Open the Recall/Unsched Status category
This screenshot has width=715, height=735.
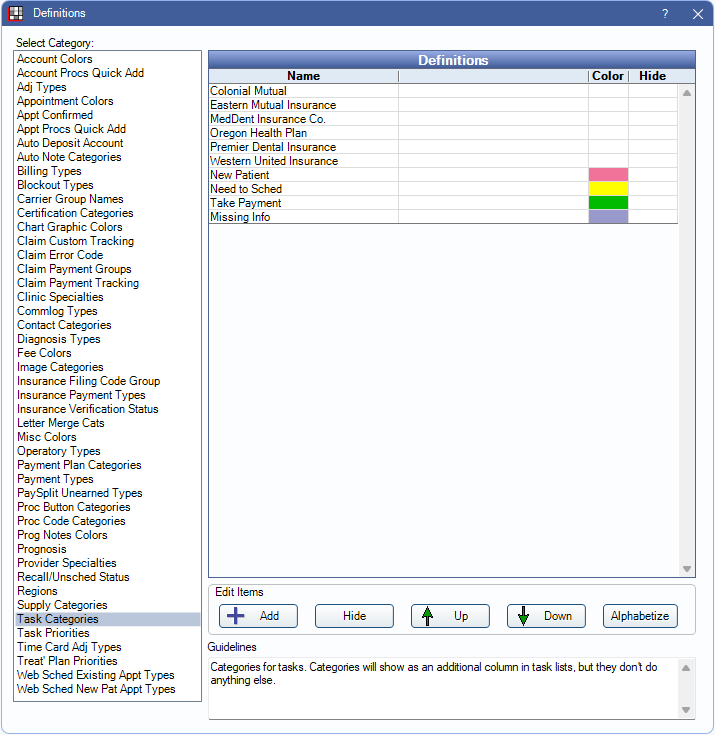tap(73, 577)
